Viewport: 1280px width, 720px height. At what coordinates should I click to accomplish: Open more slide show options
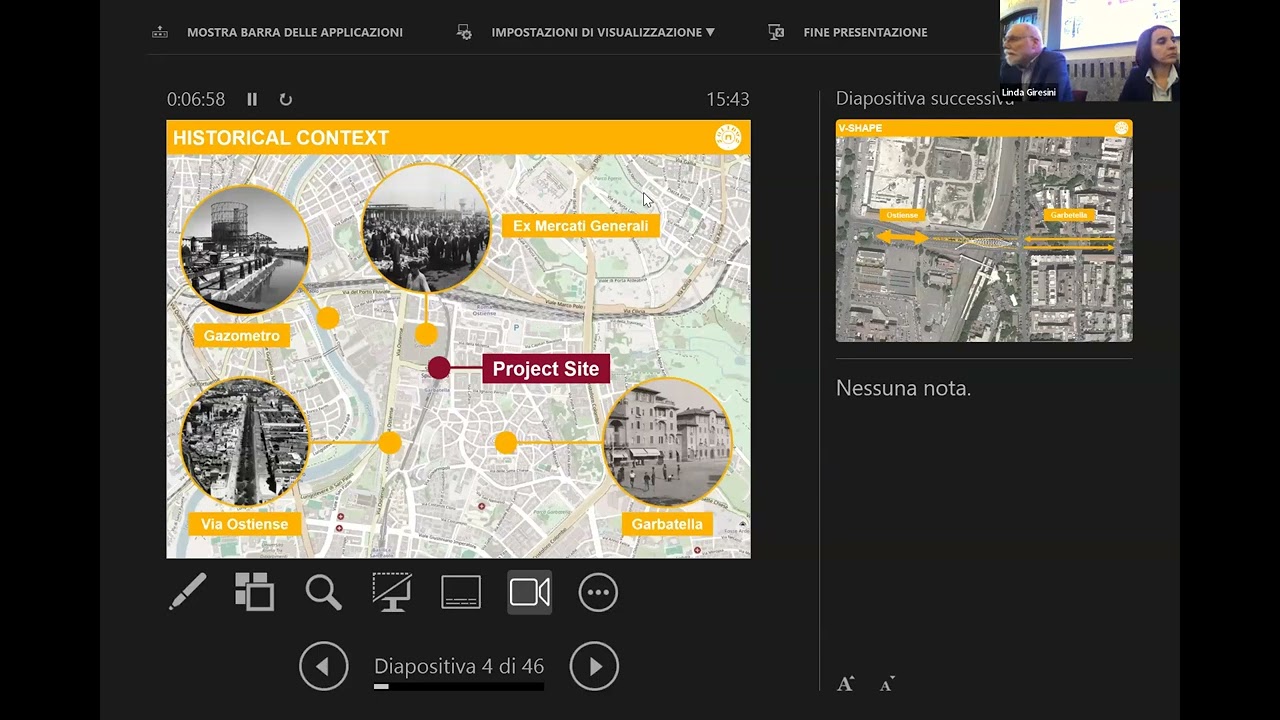[x=598, y=592]
